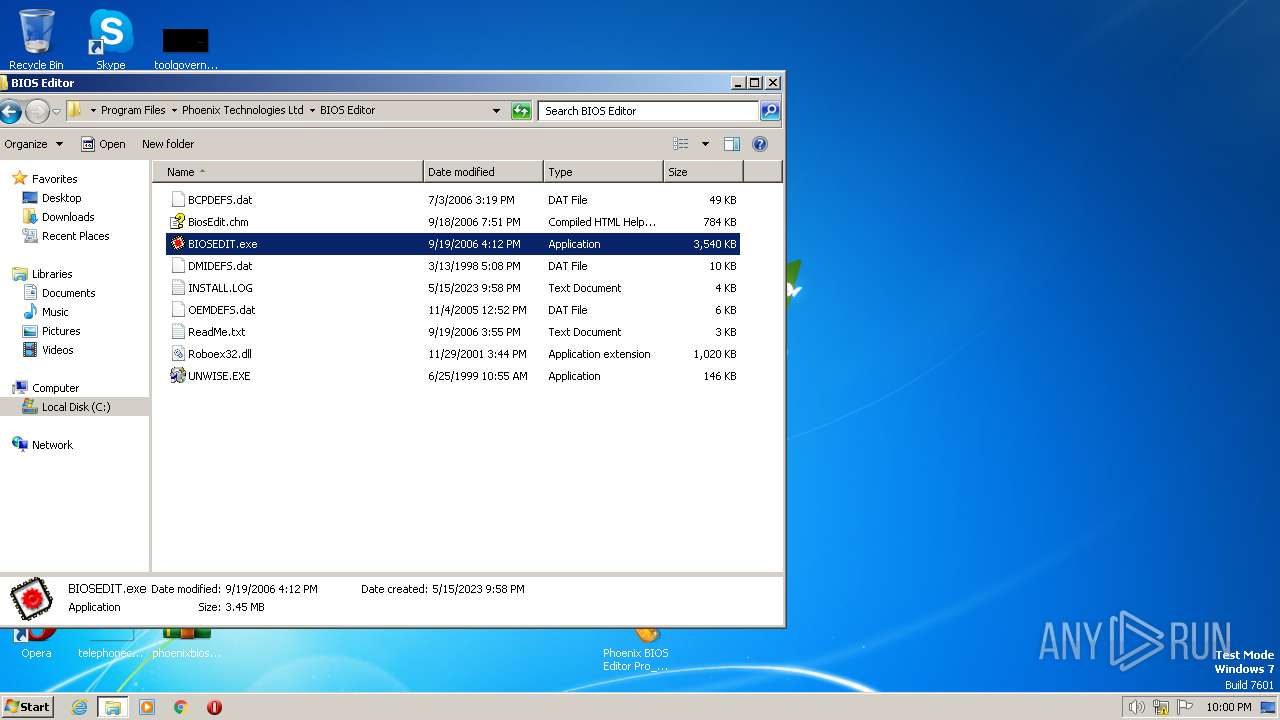Select Network in the navigation pane

(52, 445)
